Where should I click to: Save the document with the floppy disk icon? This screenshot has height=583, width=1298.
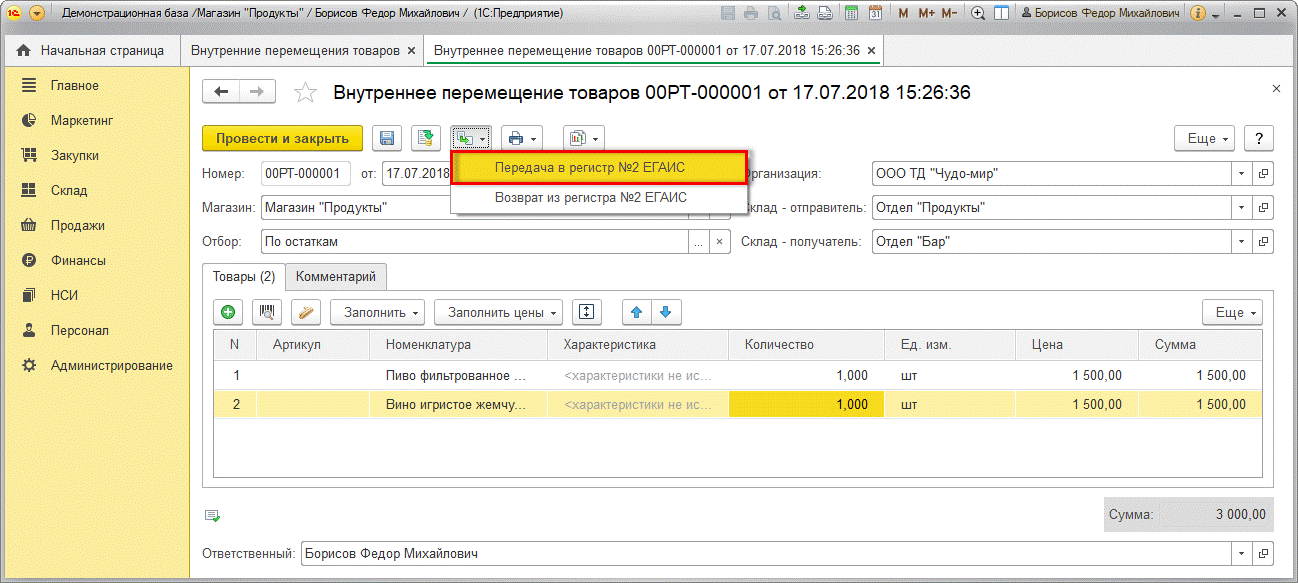pos(387,138)
